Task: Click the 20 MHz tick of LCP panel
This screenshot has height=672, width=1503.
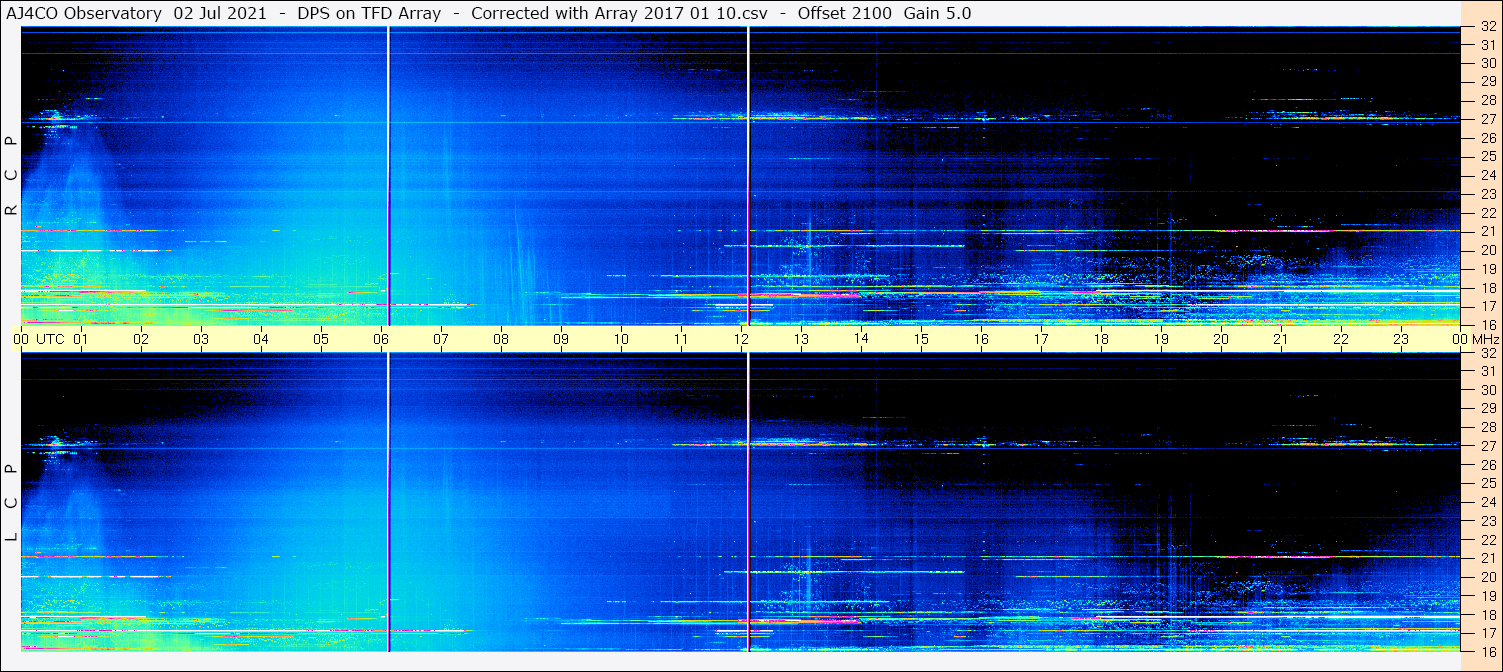Action: click(1487, 577)
